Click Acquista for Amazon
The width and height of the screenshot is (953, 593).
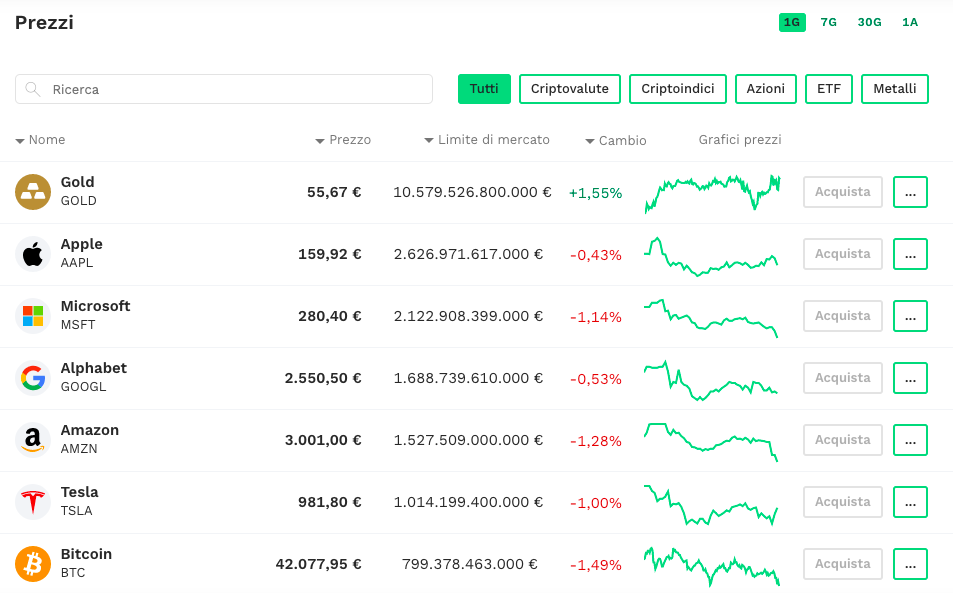(x=842, y=440)
